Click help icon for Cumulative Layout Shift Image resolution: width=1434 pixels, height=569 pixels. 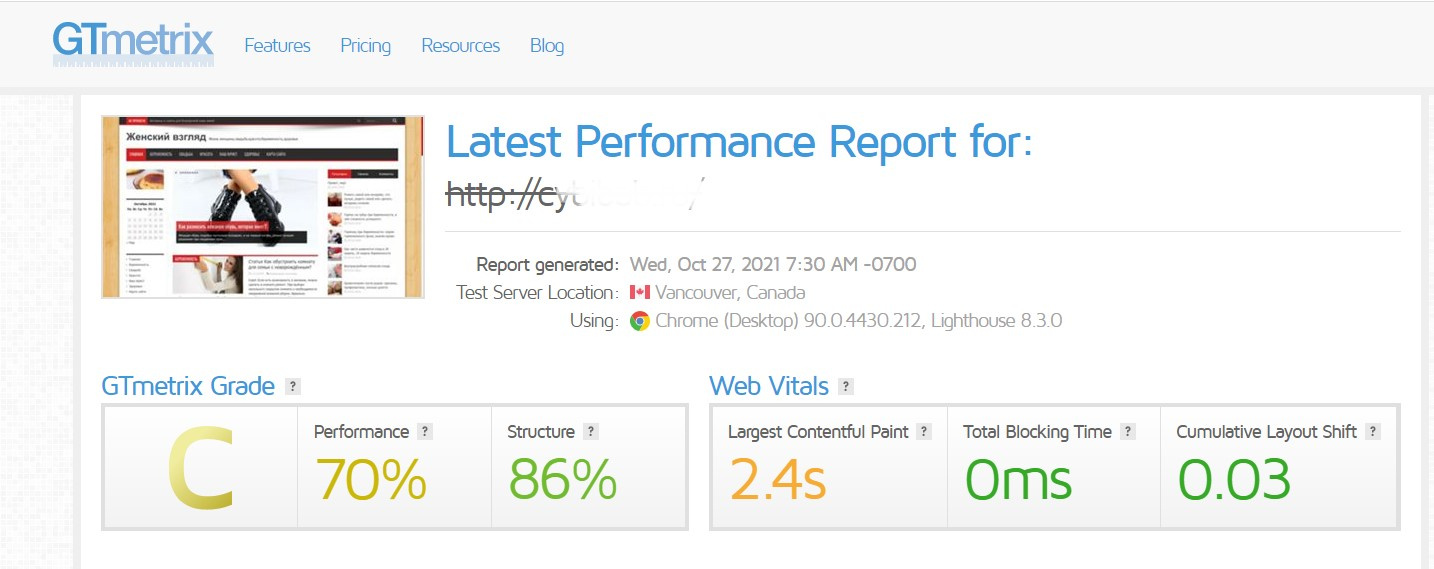pyautogui.click(x=1373, y=432)
